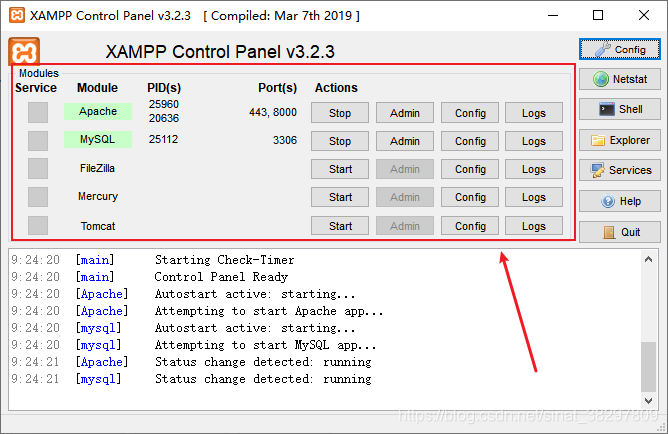
Task: Click the PID(s) column header
Action: [164, 88]
